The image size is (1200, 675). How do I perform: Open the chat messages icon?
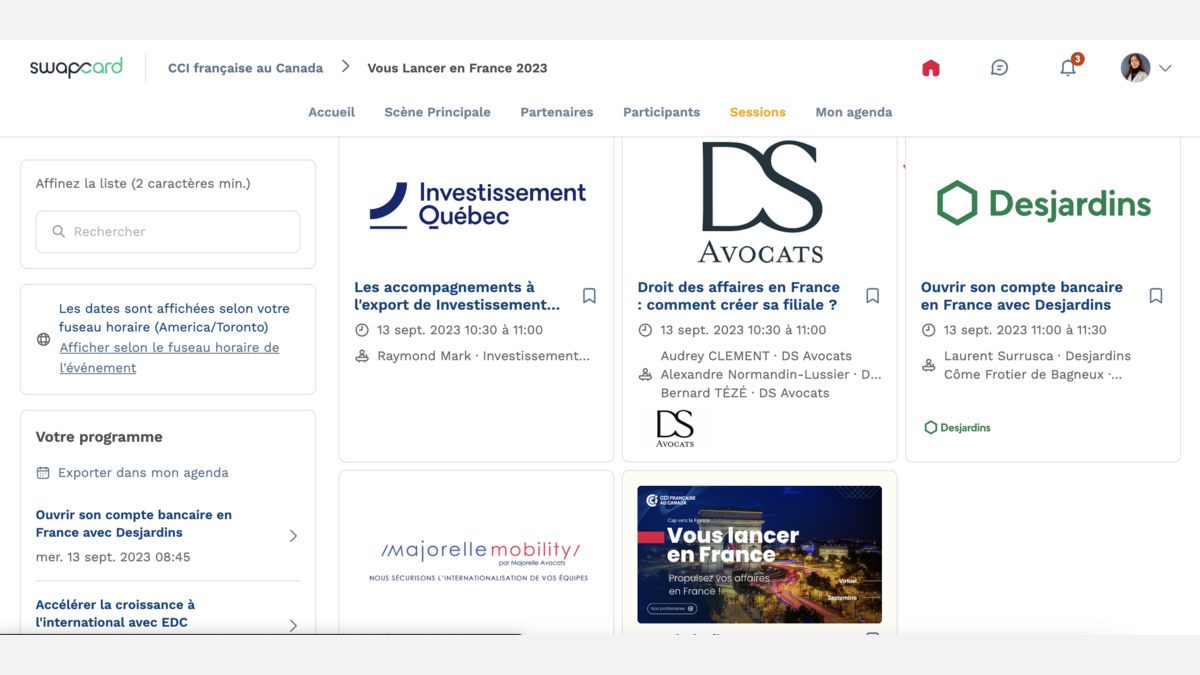(x=999, y=68)
